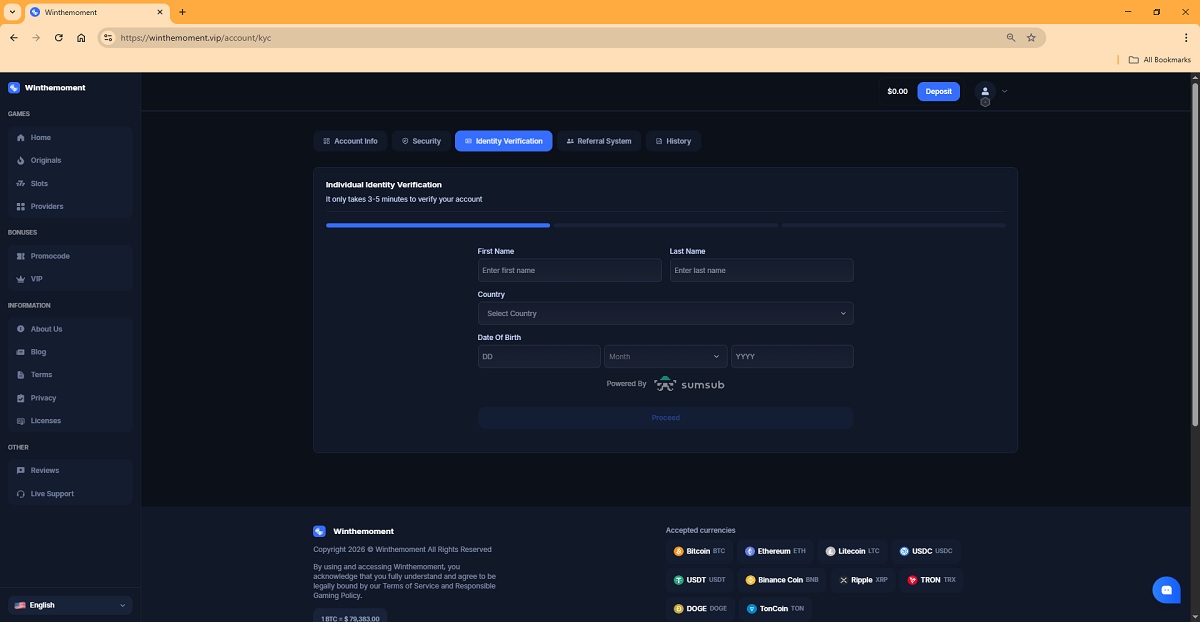Open the English language selector
The width and height of the screenshot is (1200, 622).
(69, 605)
